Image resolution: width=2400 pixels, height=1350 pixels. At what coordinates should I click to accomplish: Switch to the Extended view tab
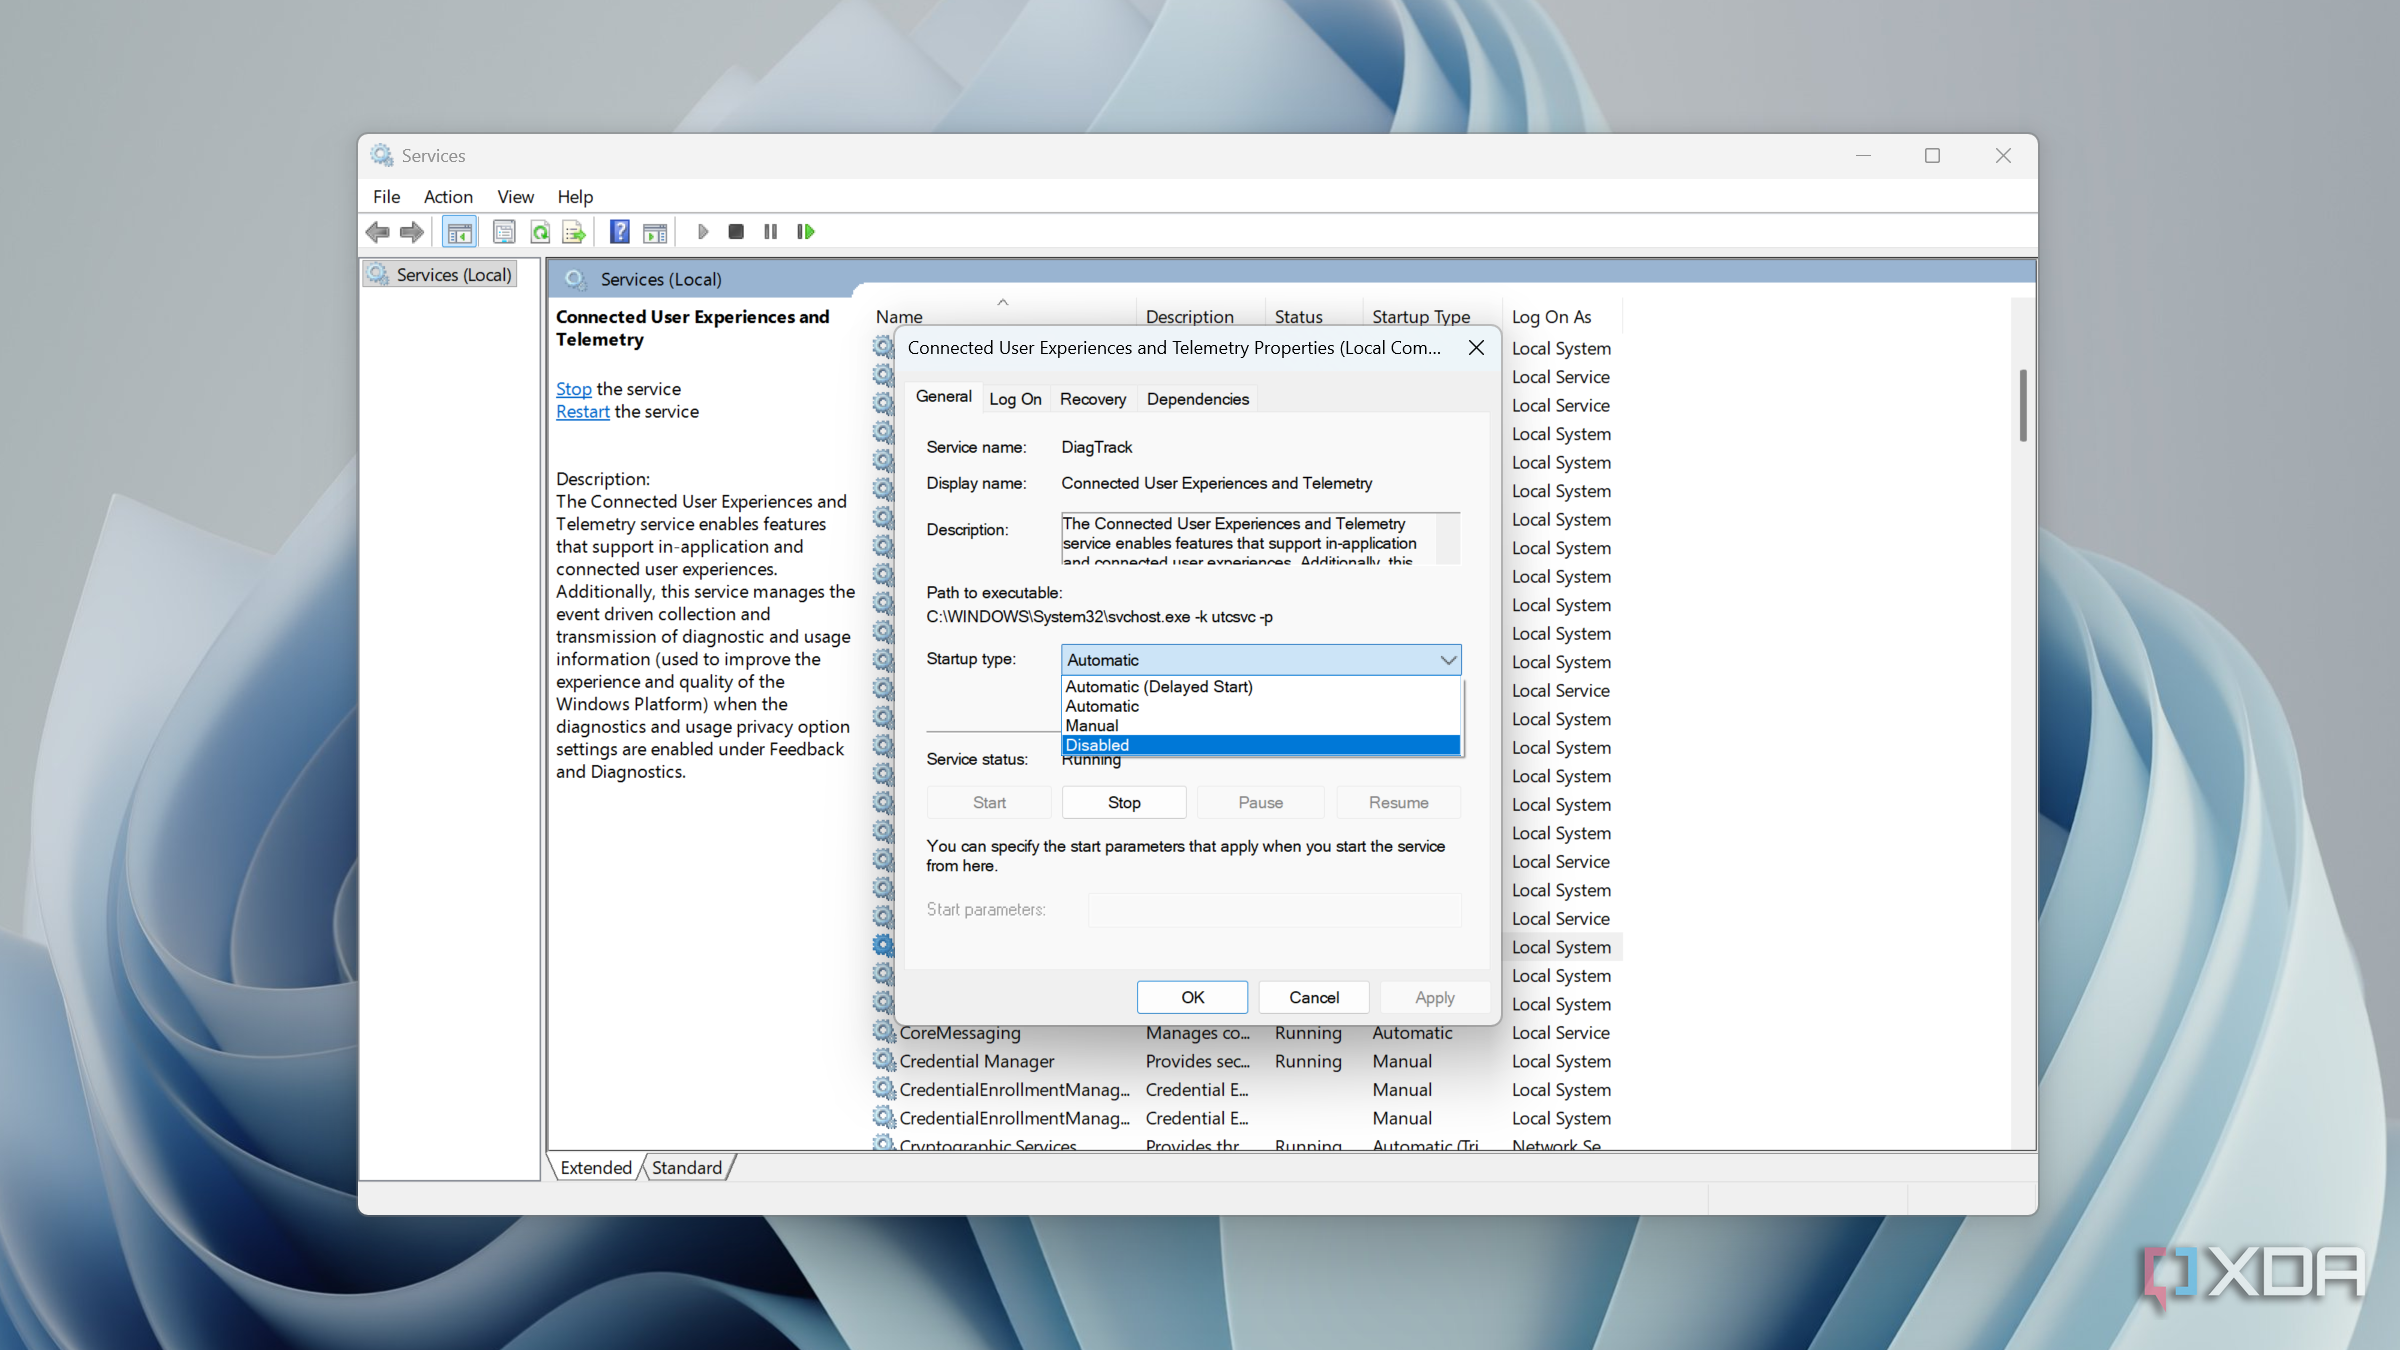tap(596, 1168)
